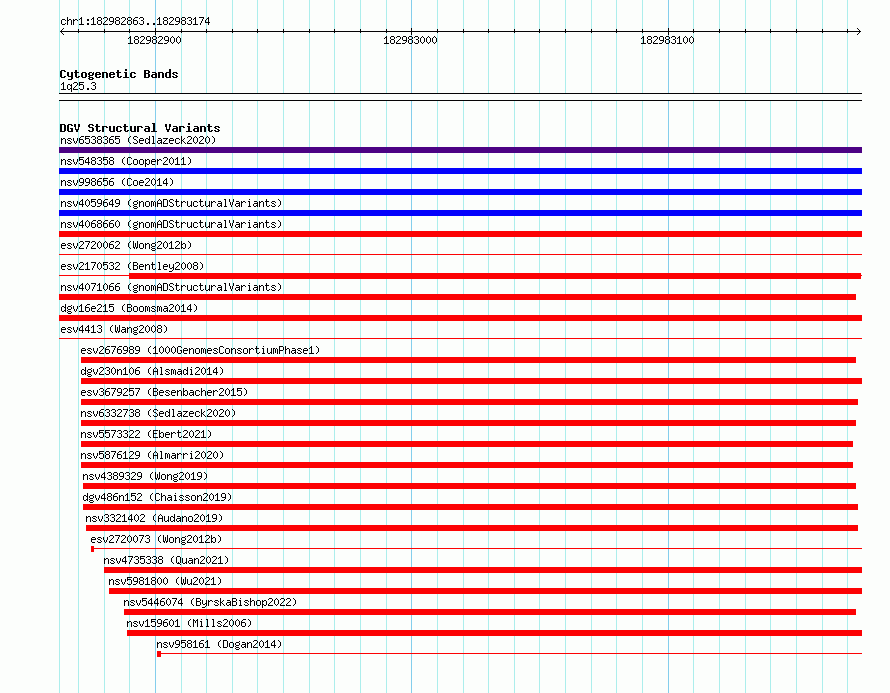
Task: Click the red bar under nsv4735338
Action: 482,570
